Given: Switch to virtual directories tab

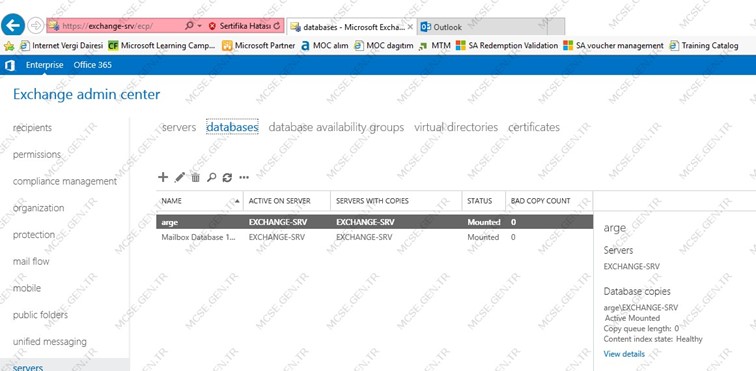Looking at the screenshot, I should [x=456, y=127].
